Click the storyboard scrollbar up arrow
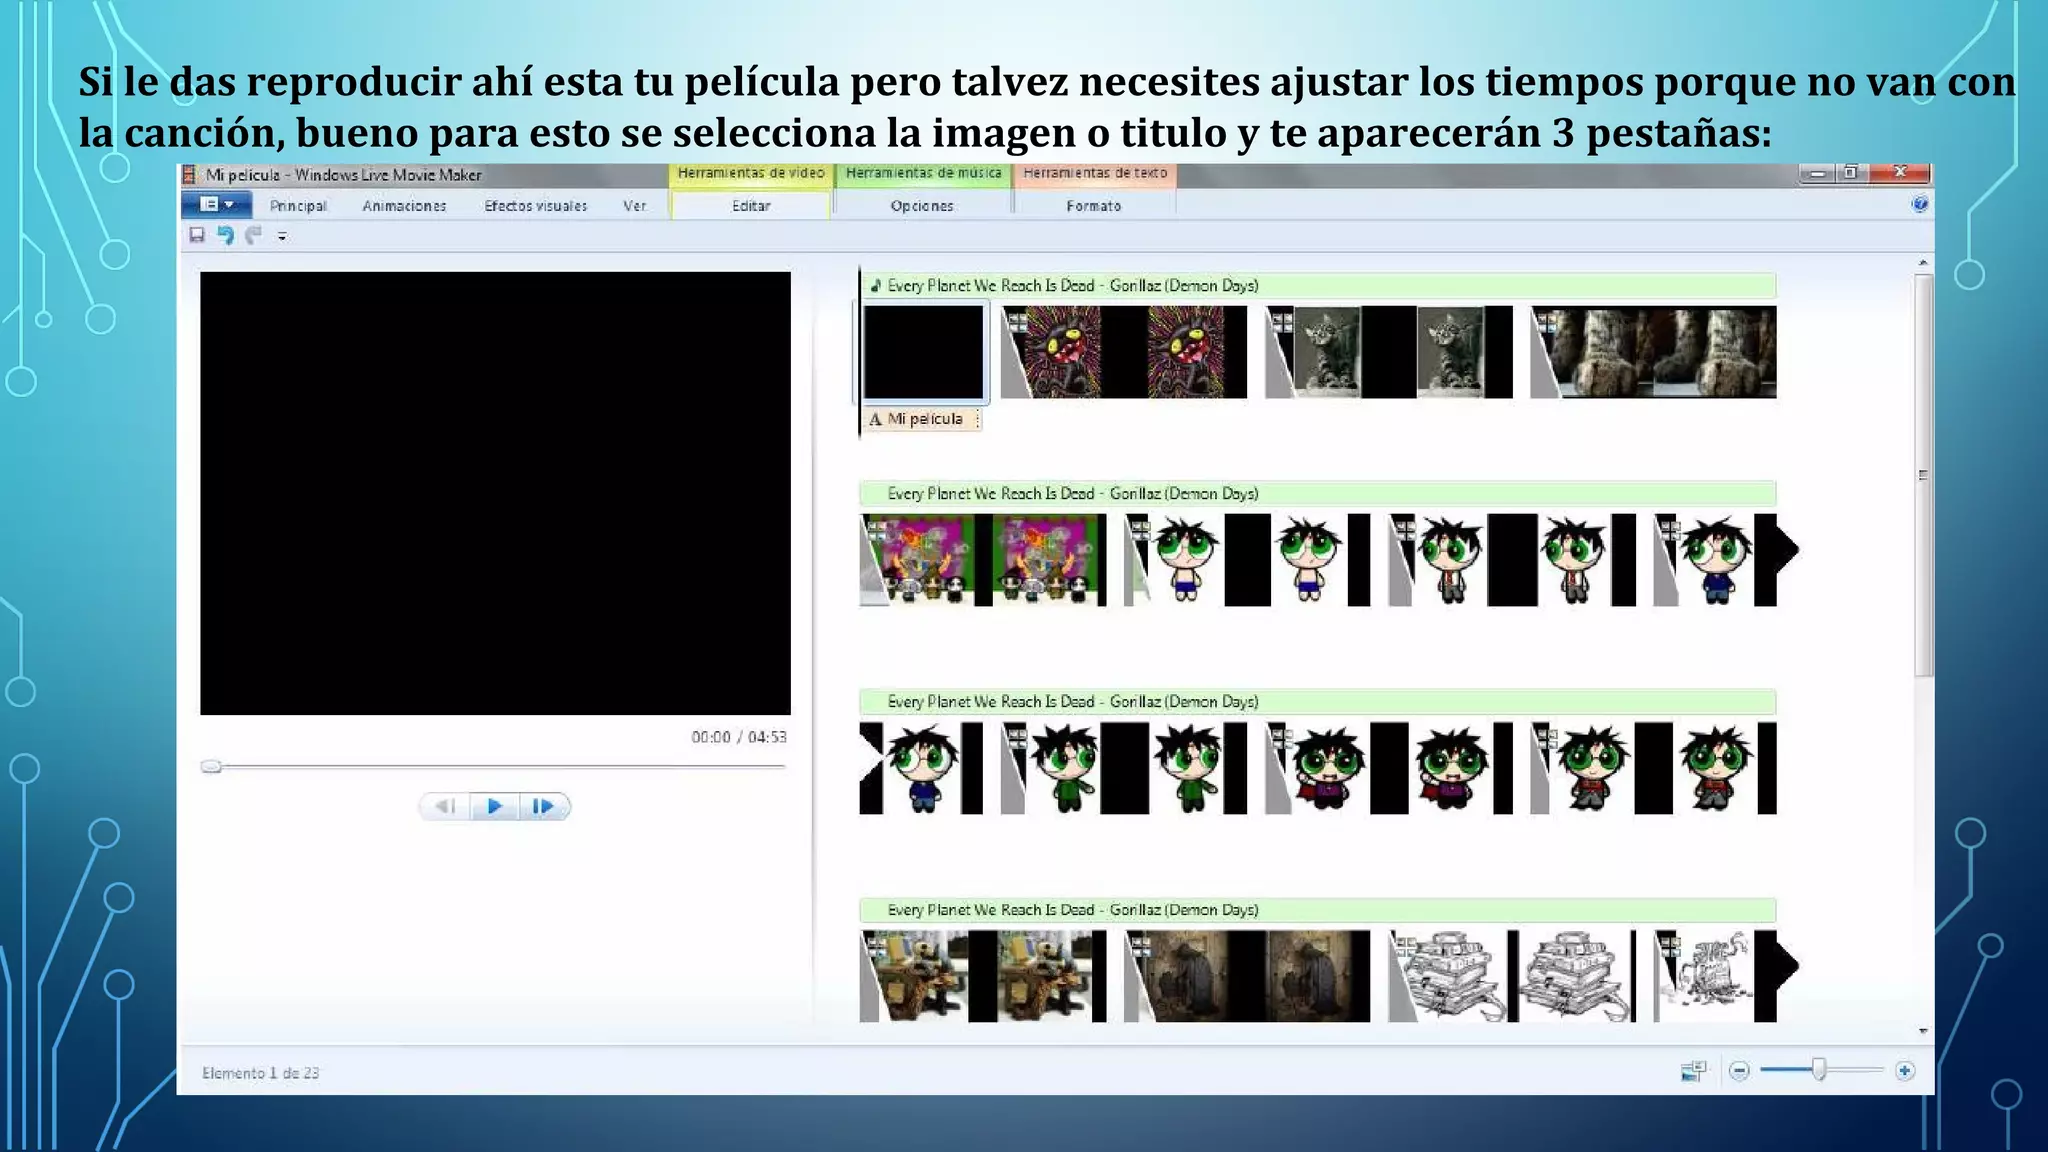 click(x=1922, y=263)
